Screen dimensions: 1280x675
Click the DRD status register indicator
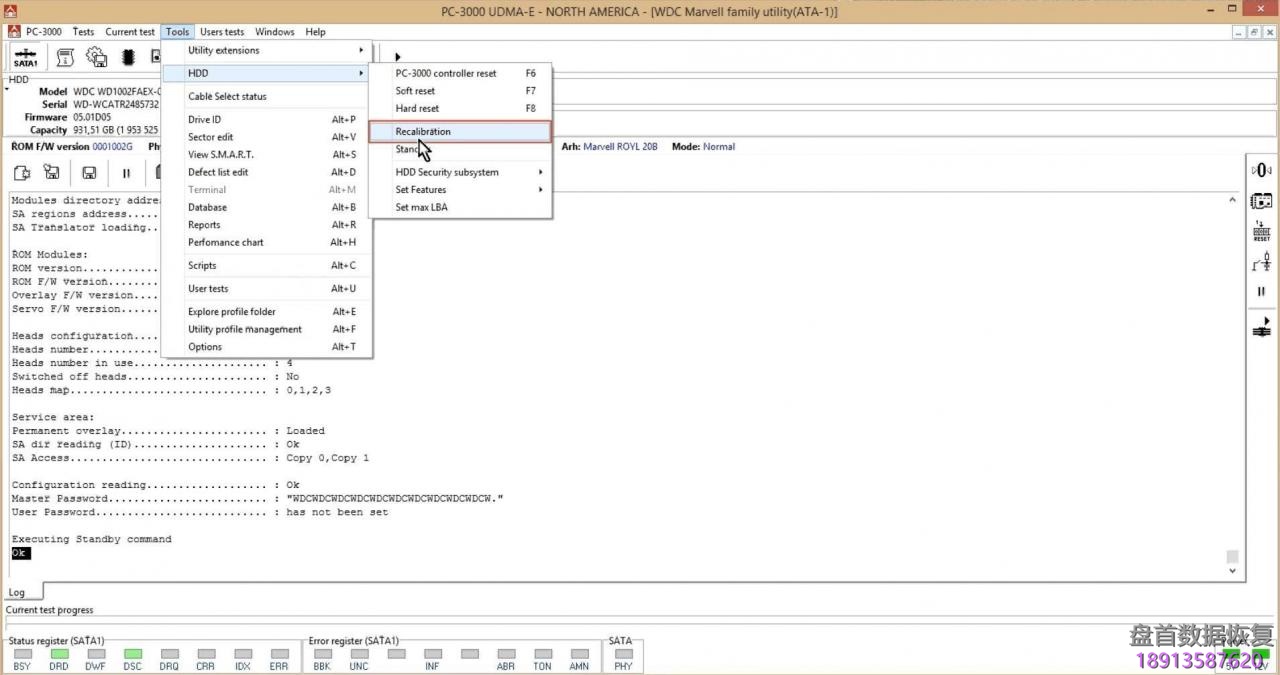[59, 654]
